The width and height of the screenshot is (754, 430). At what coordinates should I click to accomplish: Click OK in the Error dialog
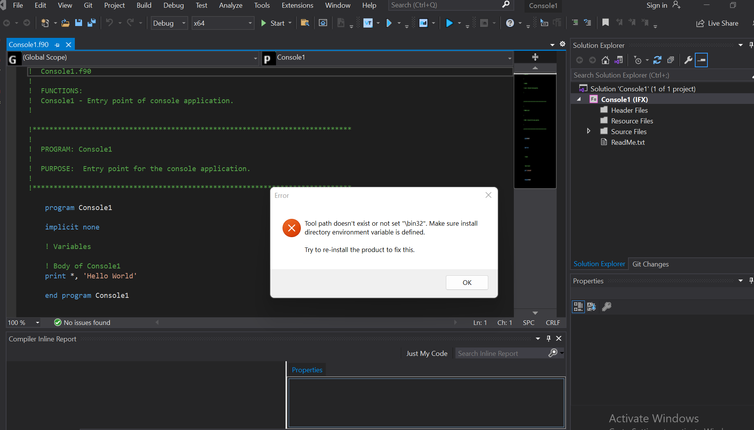[x=467, y=282]
